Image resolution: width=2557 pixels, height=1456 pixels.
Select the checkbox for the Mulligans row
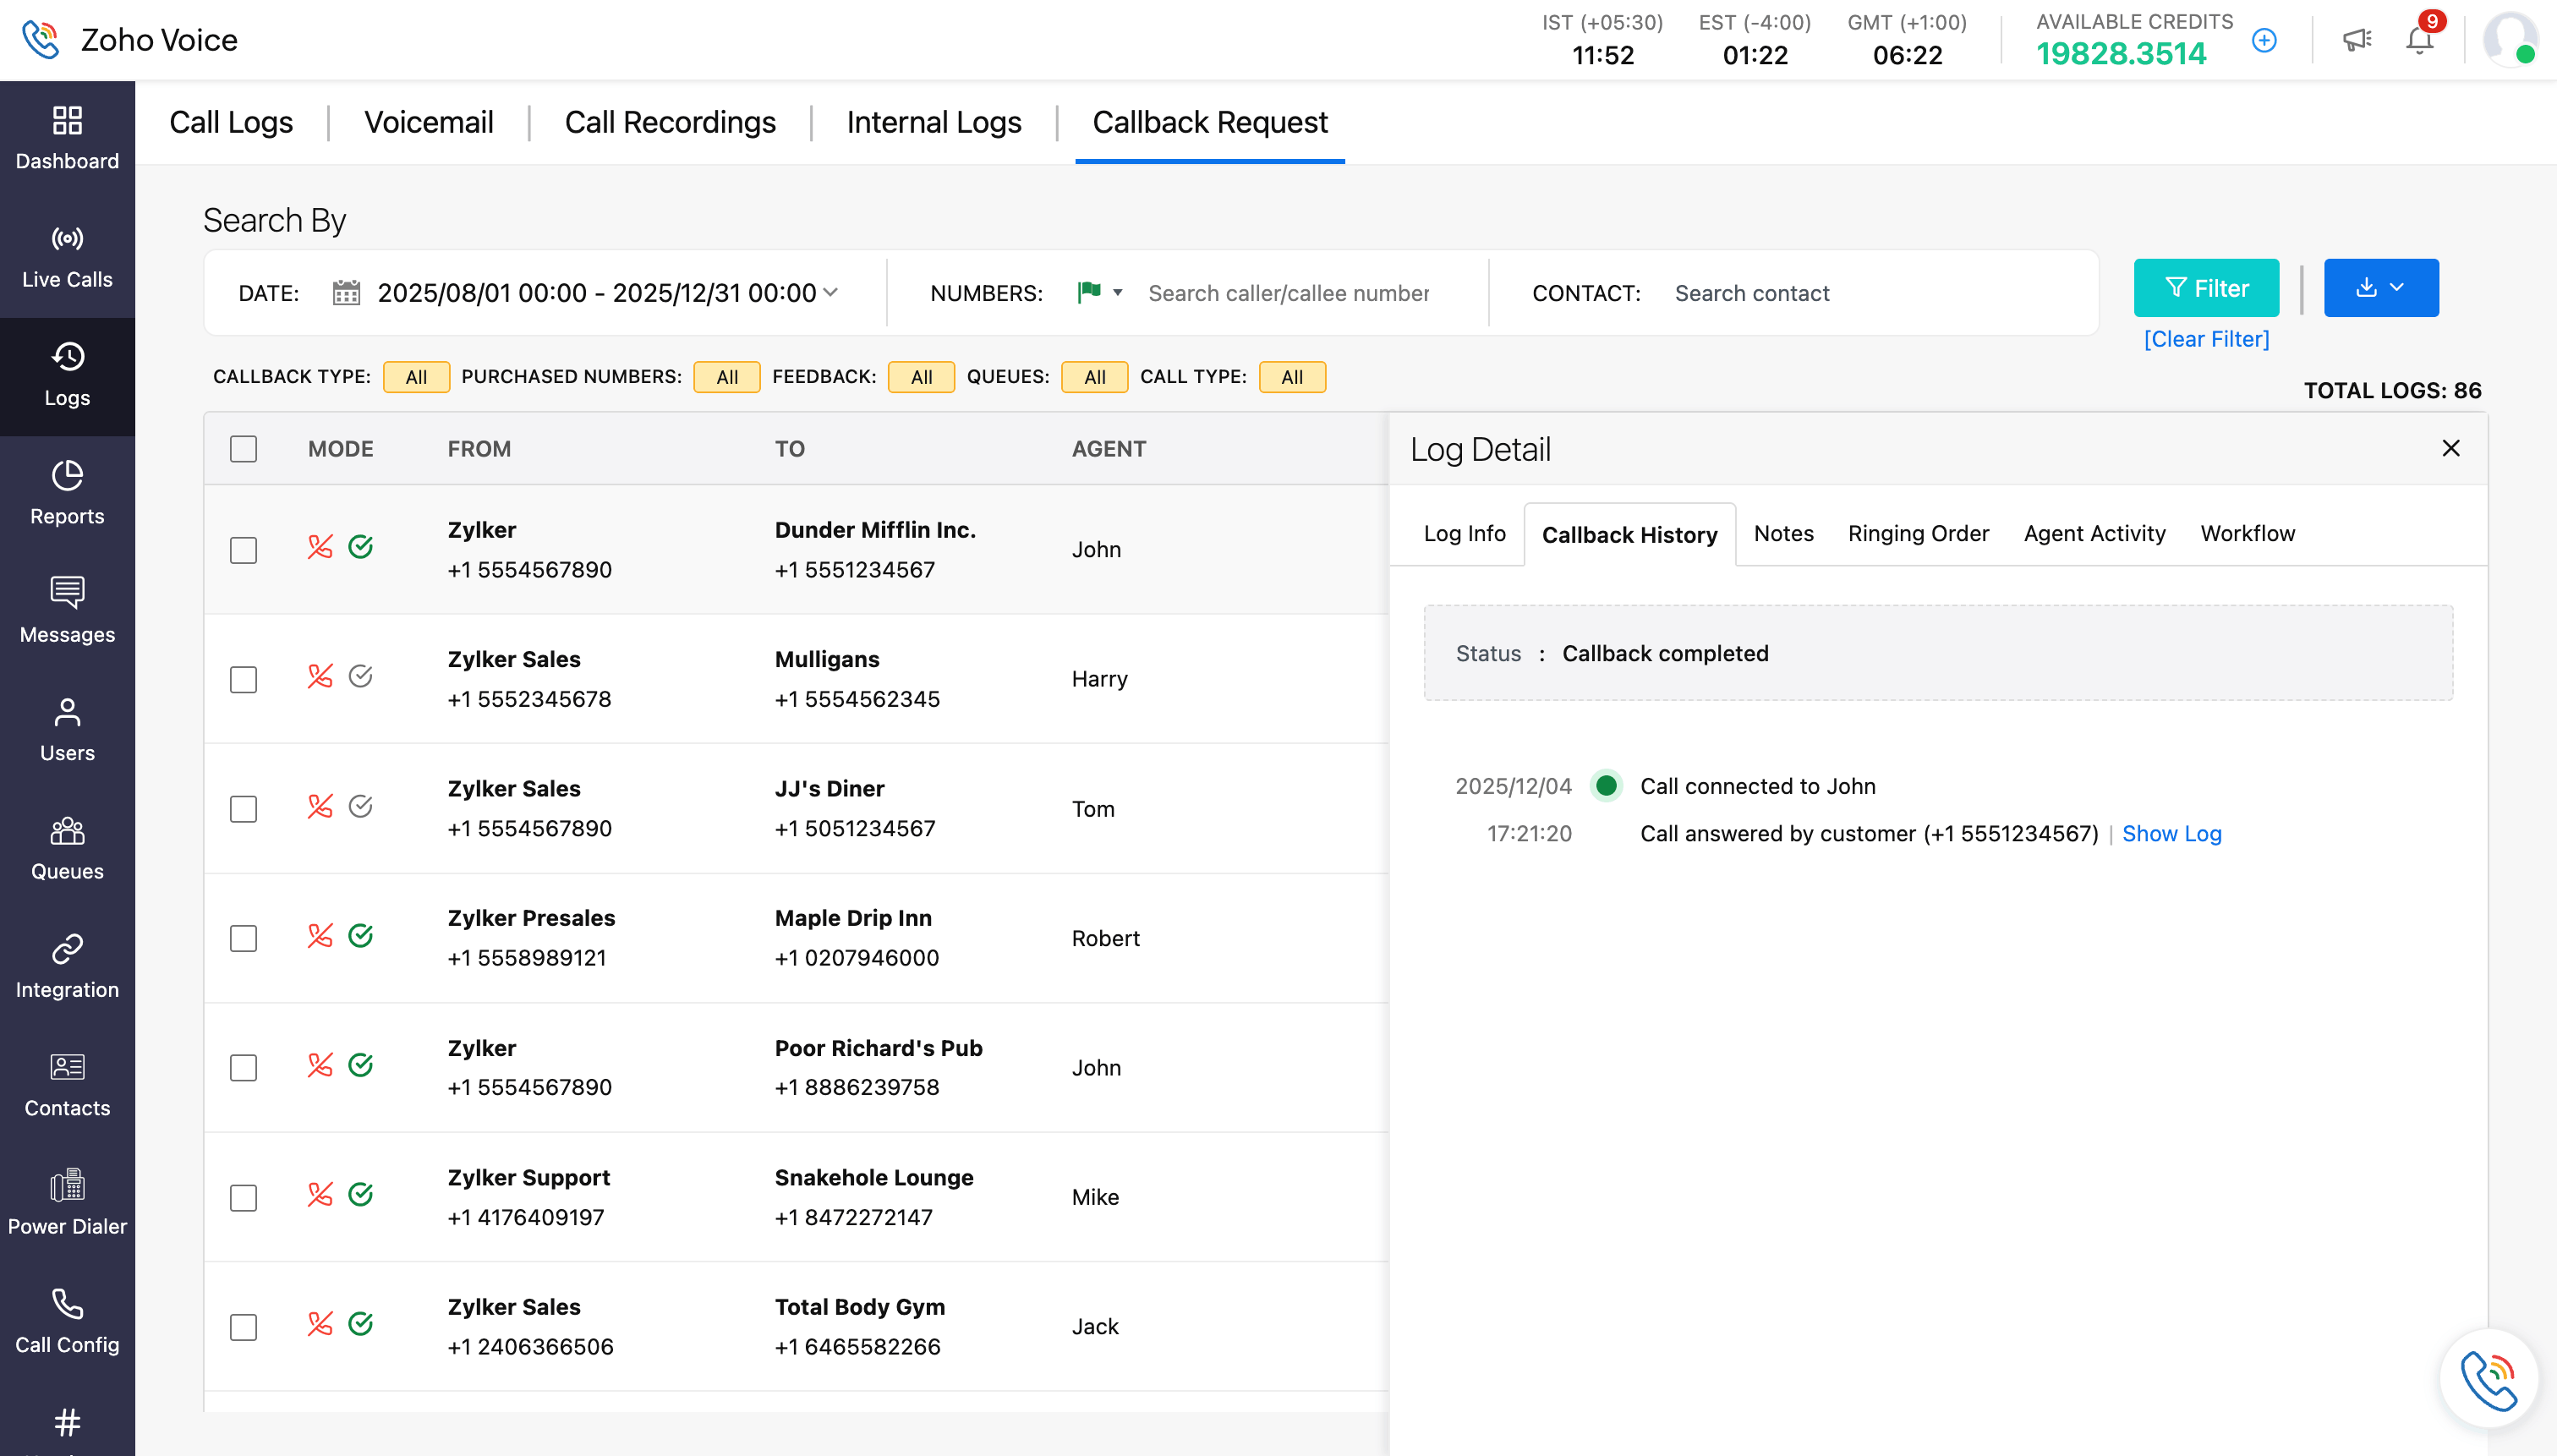click(x=243, y=679)
